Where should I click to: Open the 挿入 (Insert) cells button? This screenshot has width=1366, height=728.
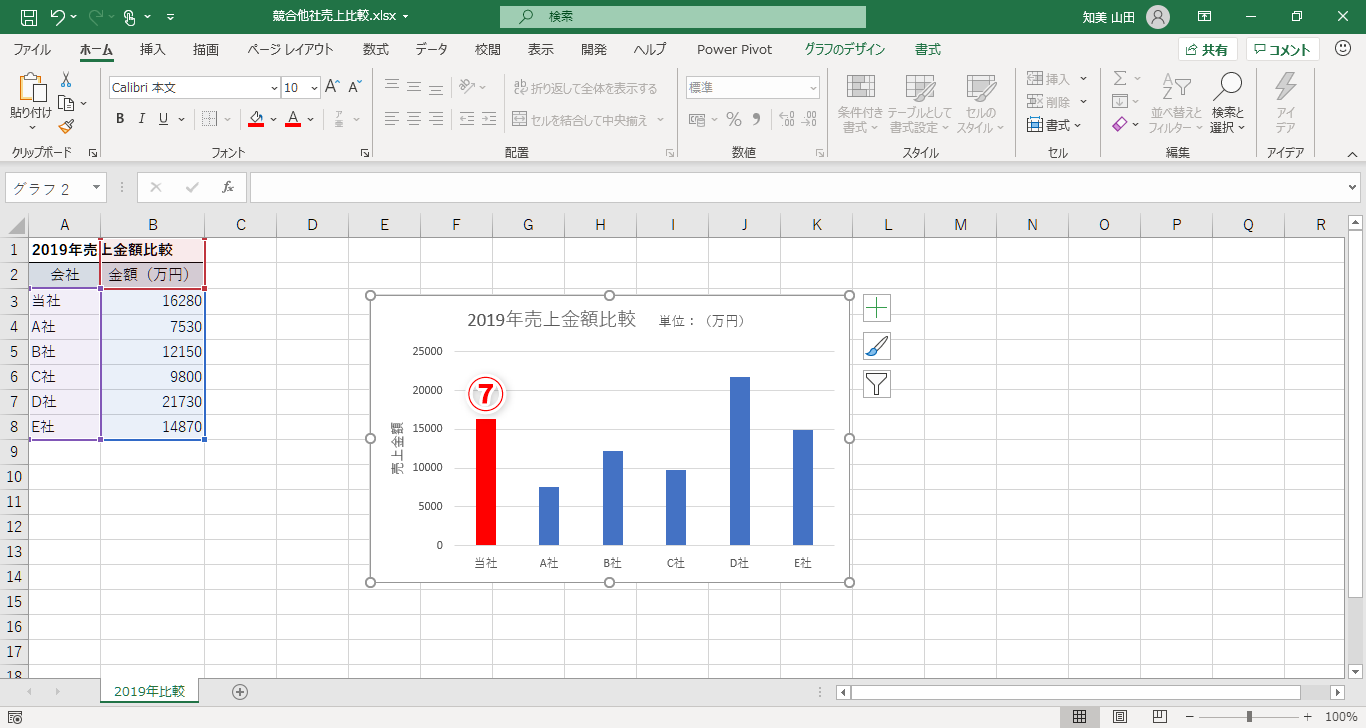point(1056,78)
